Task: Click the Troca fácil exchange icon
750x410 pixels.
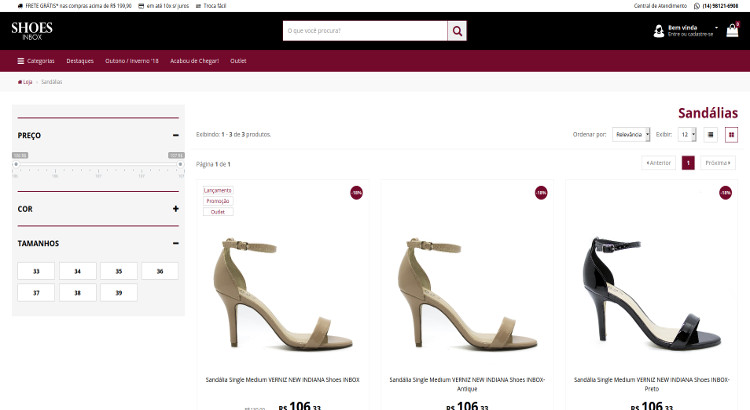Action: (199, 6)
